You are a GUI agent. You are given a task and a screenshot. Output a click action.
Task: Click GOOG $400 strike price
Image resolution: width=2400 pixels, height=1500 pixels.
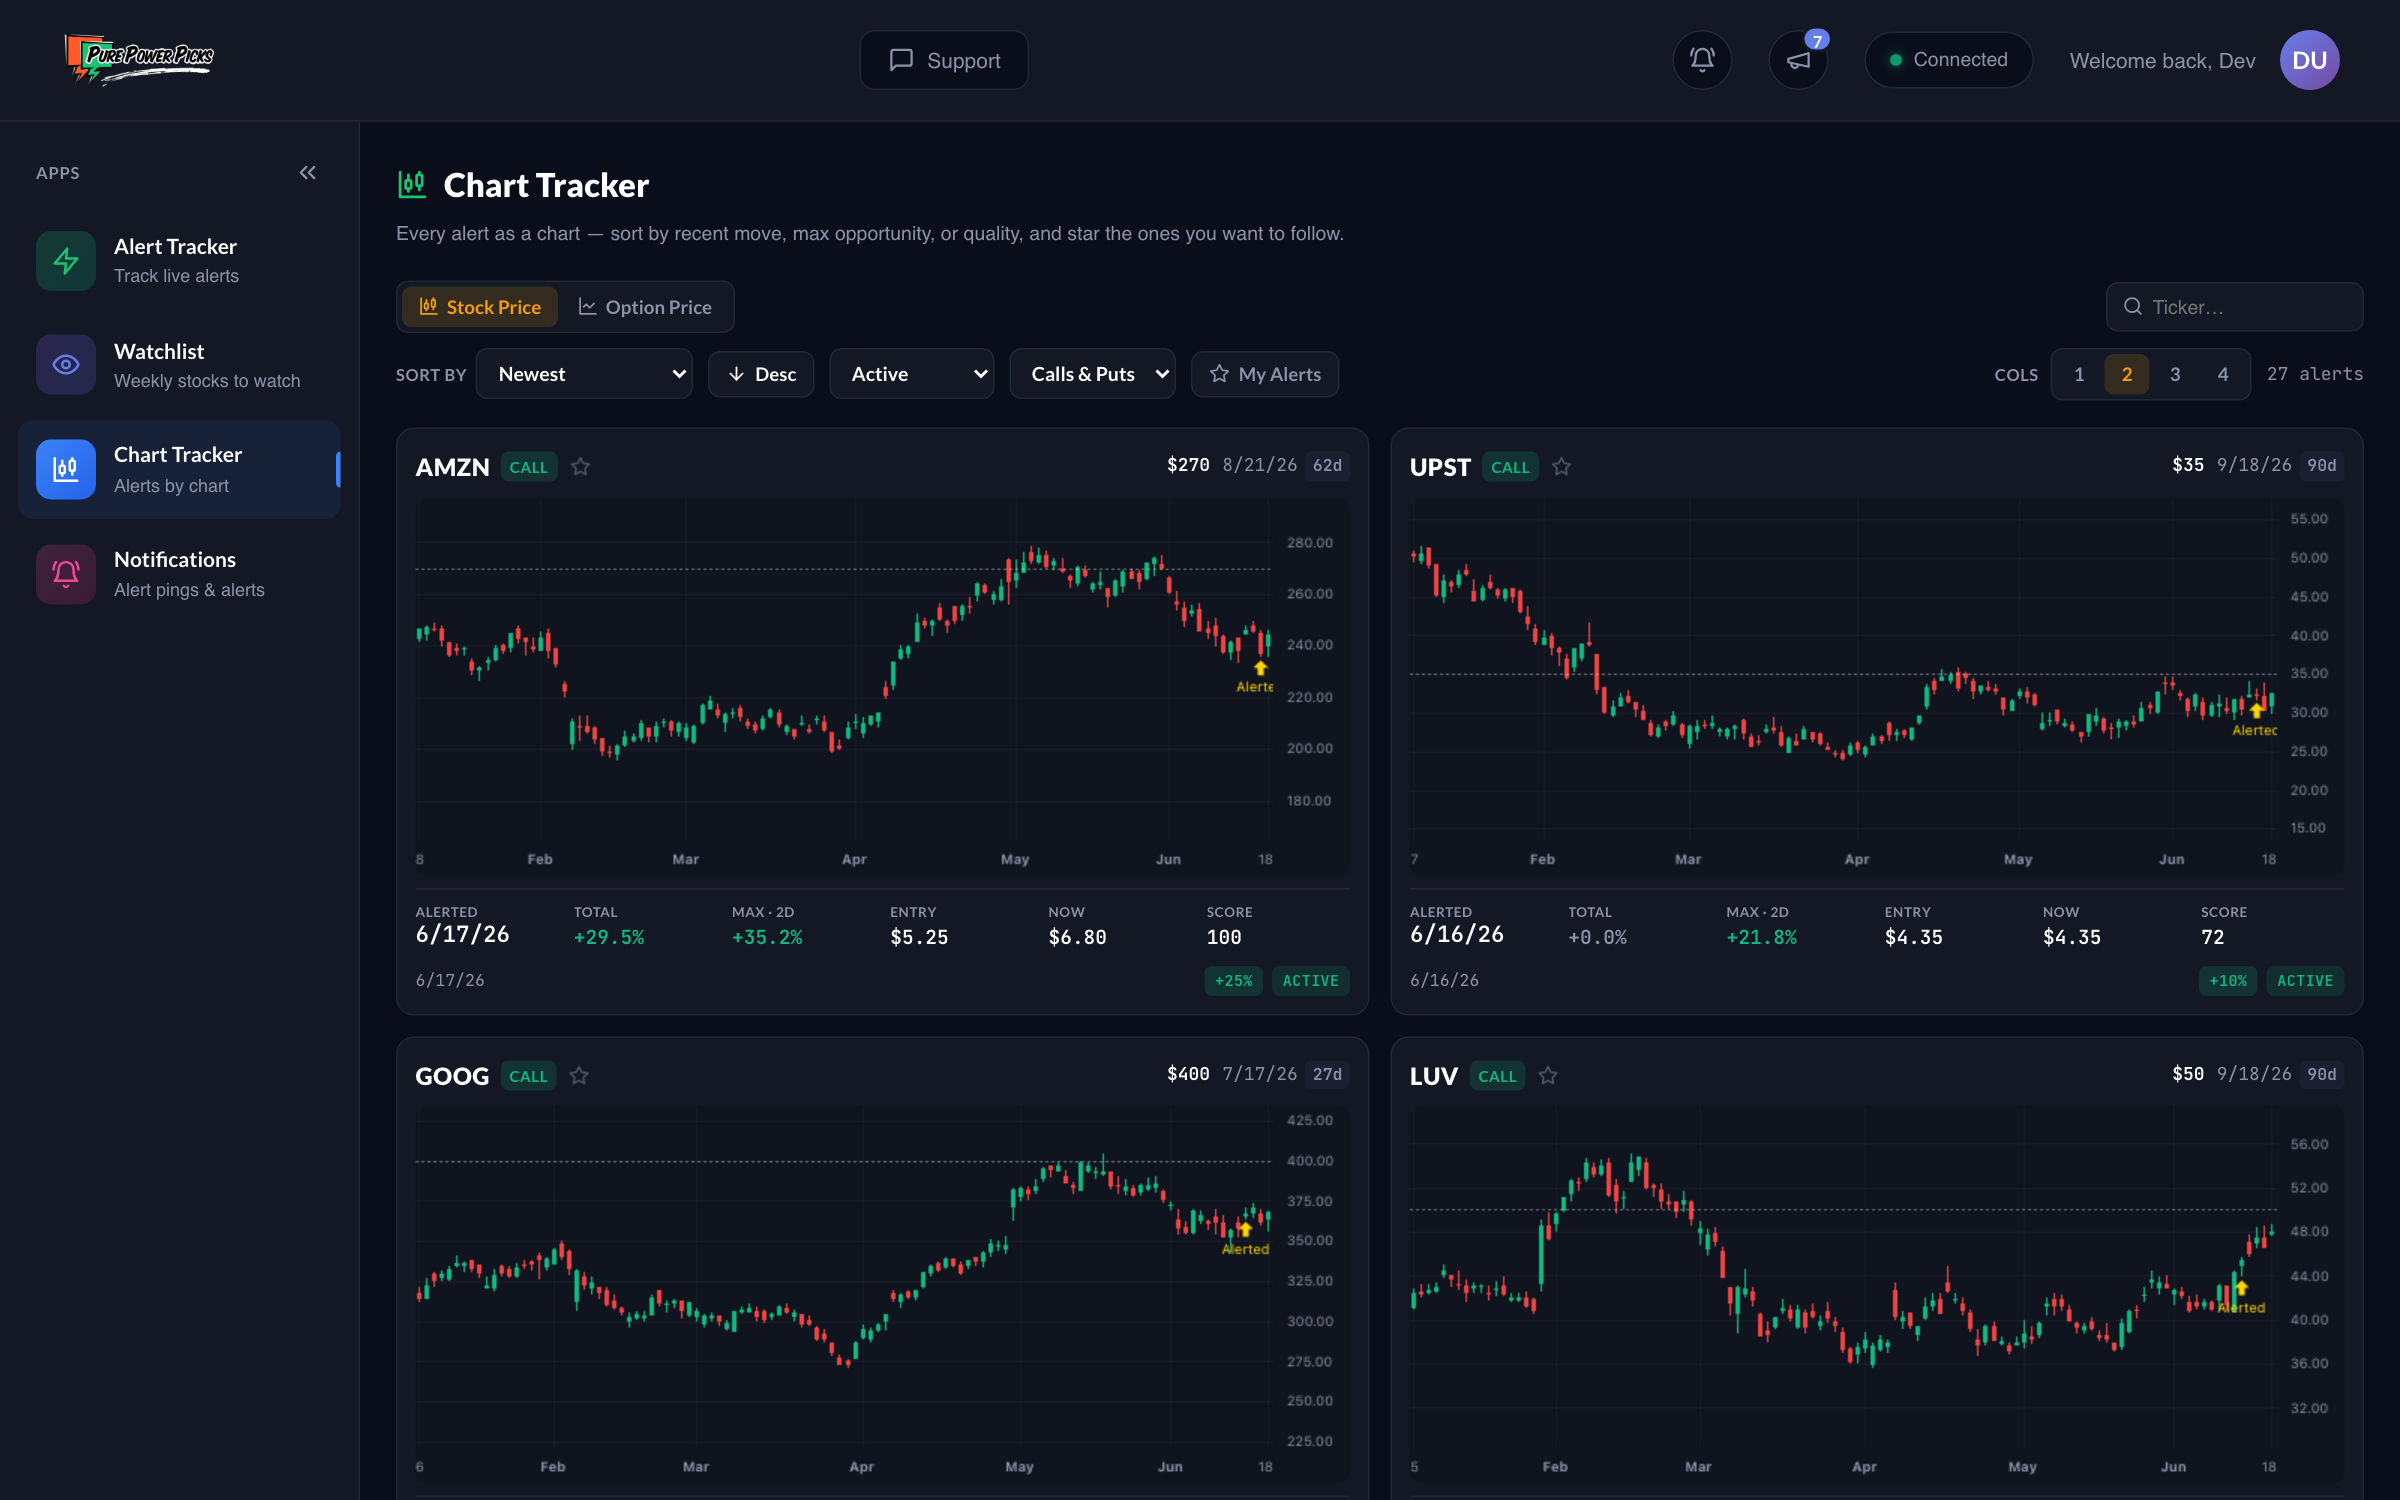click(1188, 1073)
